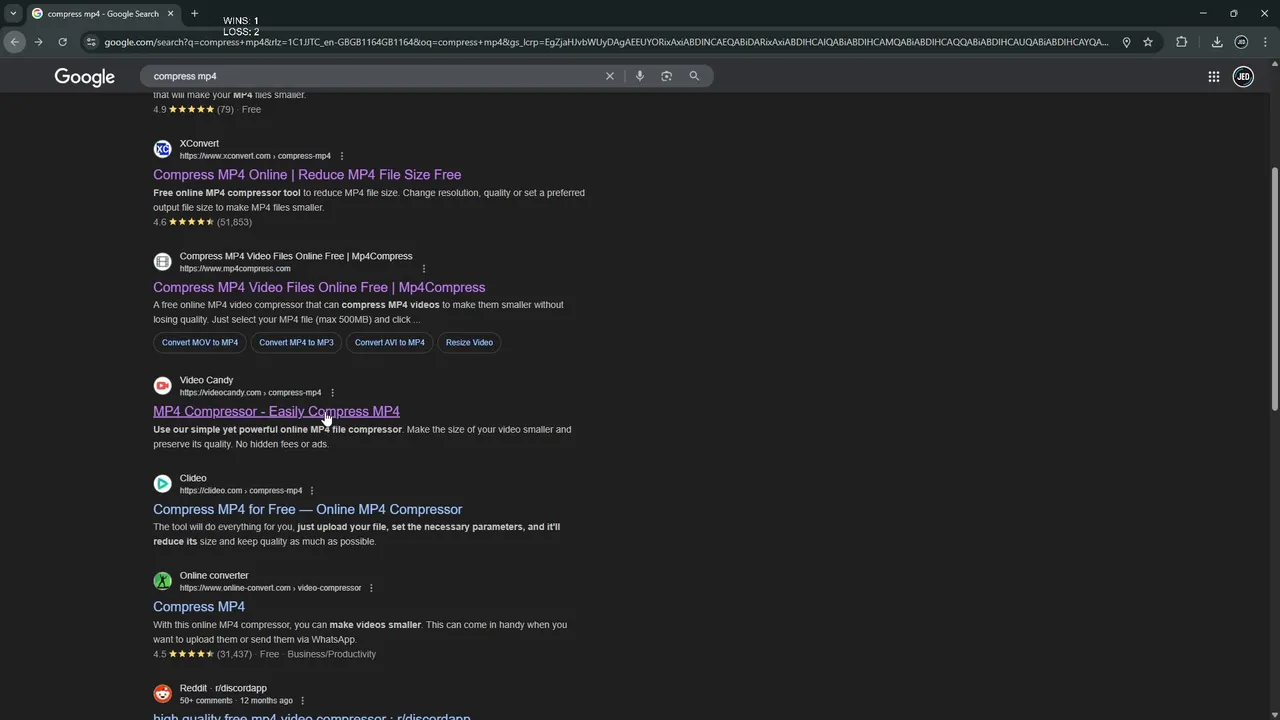Open Compress MP4 Online XConvert link
This screenshot has width=1280, height=720.
[x=307, y=175]
